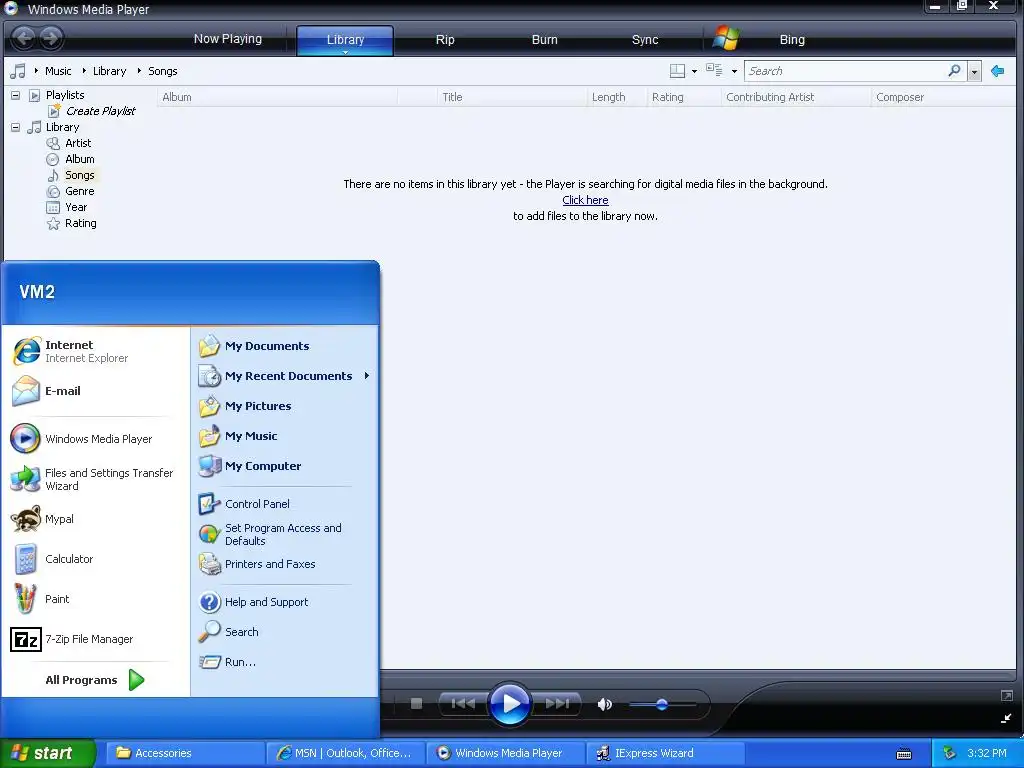Adjust the volume slider

662,704
